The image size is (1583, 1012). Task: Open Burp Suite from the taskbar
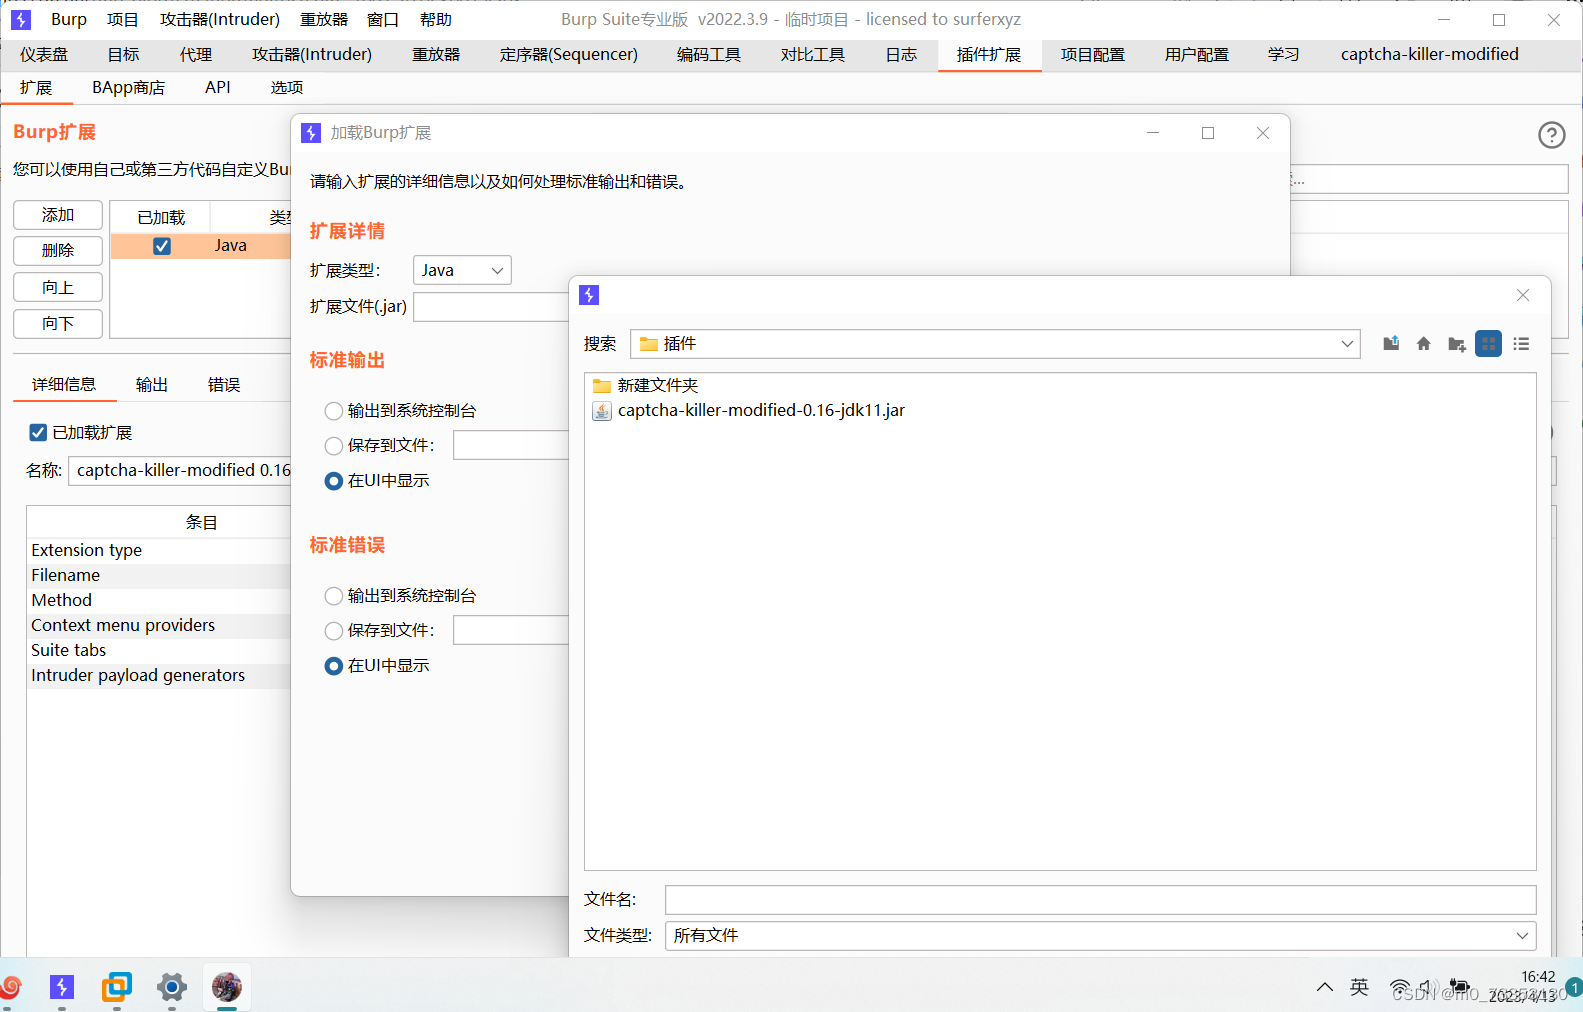click(x=62, y=988)
